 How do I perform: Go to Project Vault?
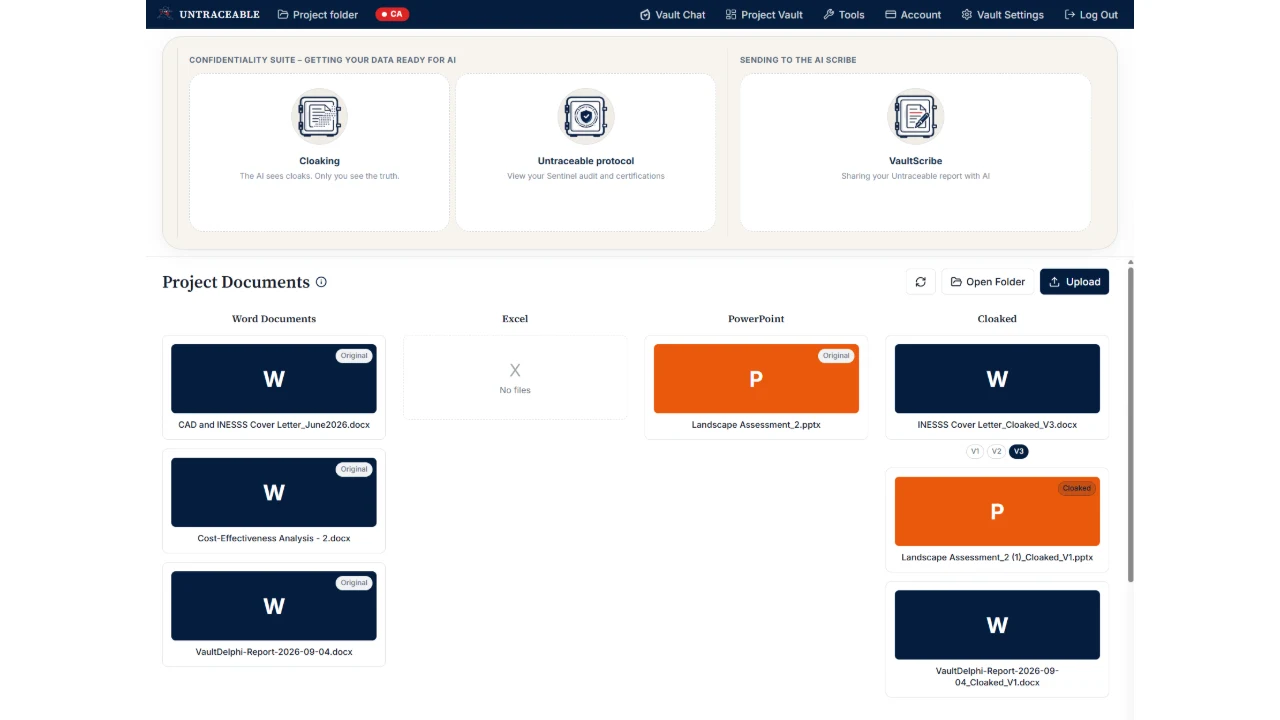coord(764,15)
